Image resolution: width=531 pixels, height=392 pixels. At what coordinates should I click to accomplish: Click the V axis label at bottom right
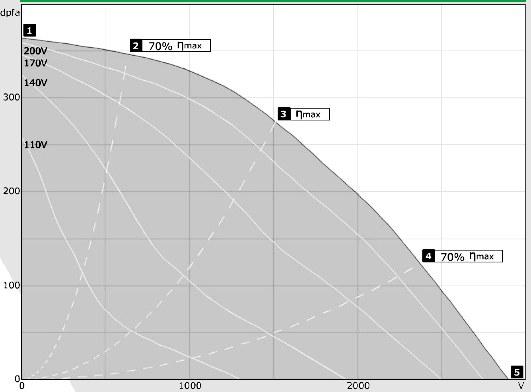click(522, 386)
